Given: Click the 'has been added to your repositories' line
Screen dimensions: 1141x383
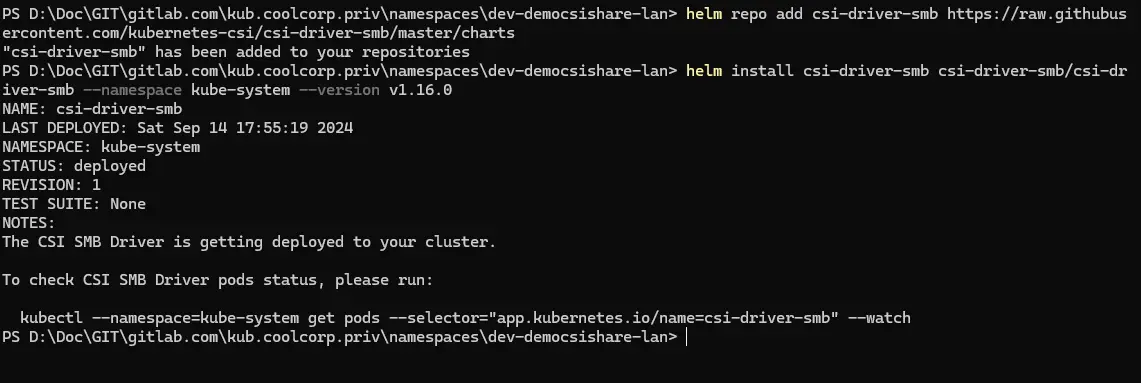Looking at the screenshot, I should (x=236, y=52).
